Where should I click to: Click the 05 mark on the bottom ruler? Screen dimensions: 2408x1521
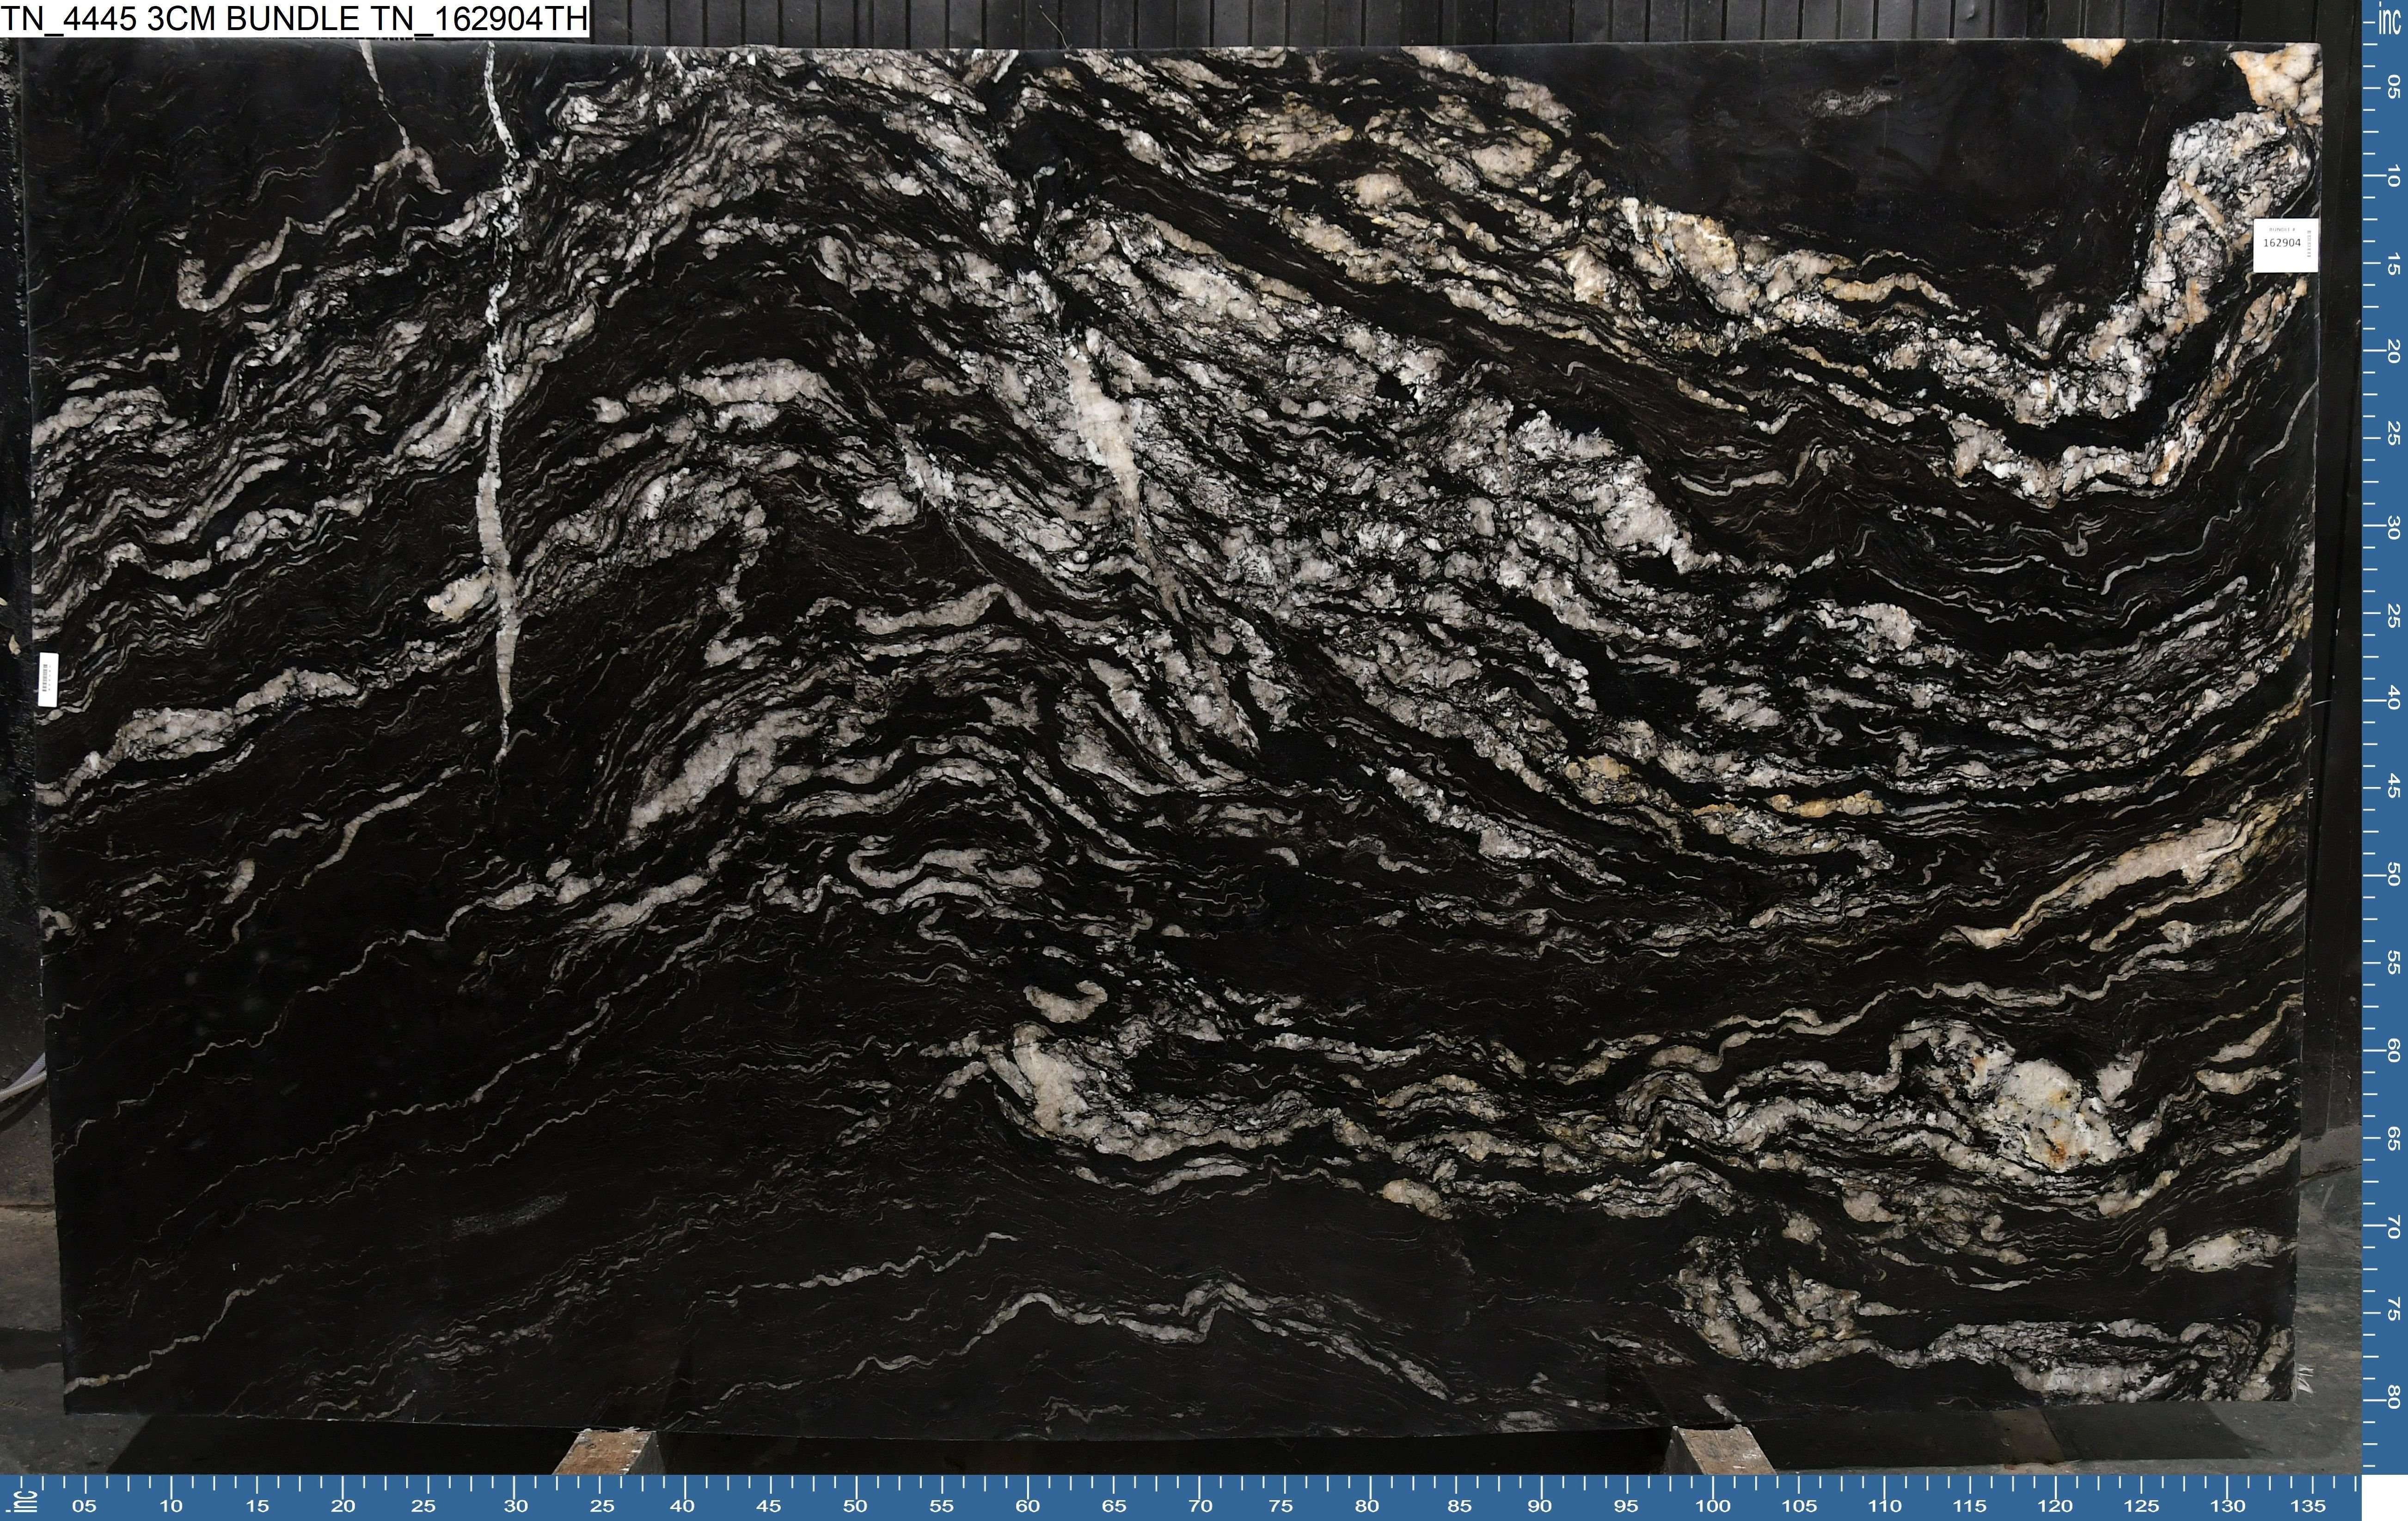coord(85,1506)
